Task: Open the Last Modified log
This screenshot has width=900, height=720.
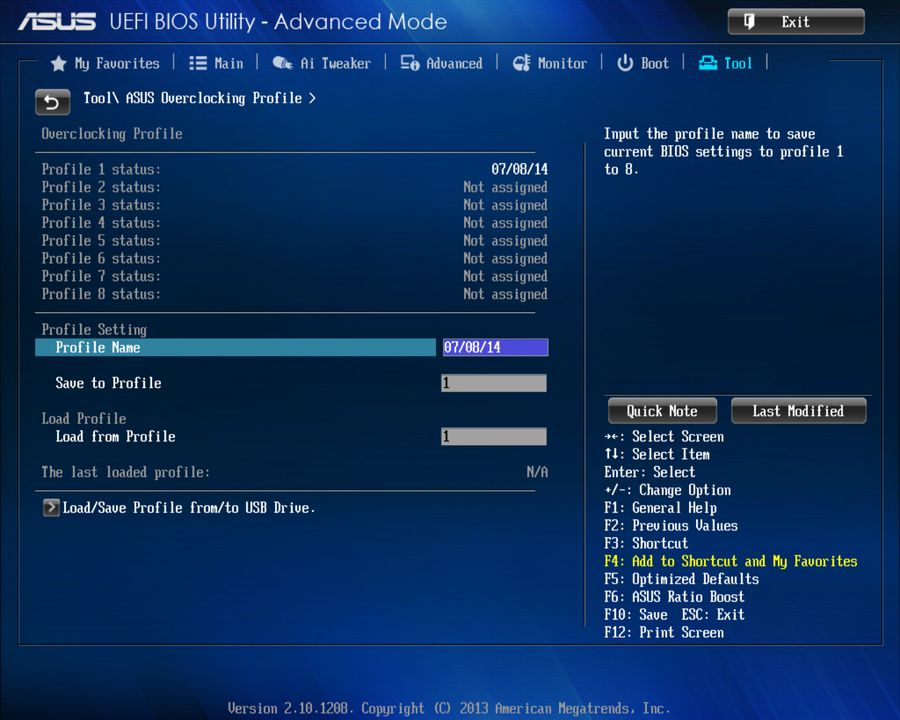Action: [798, 410]
